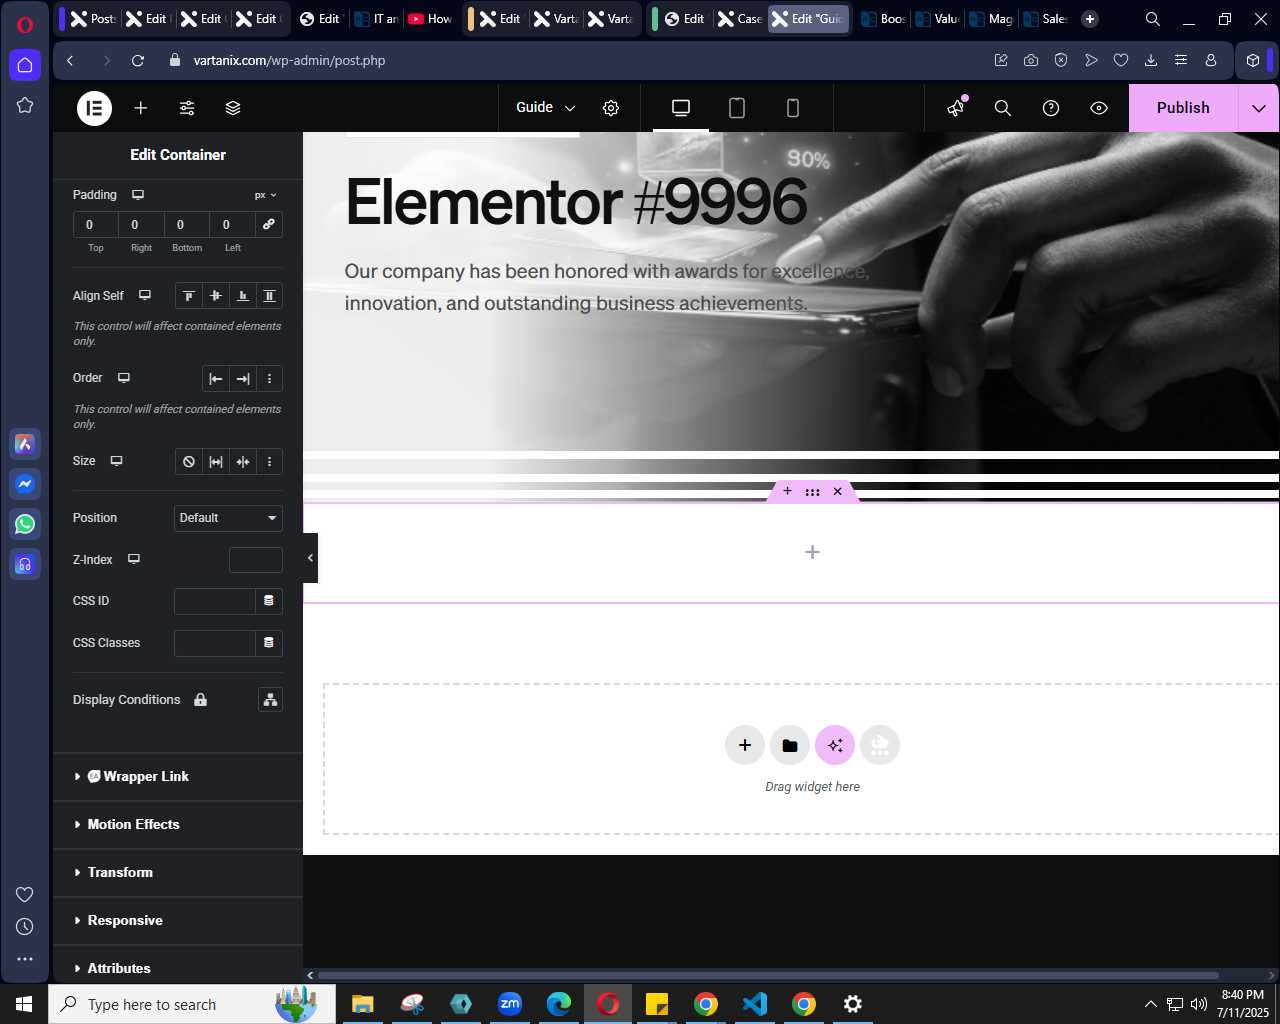Open page settings gear next to Guide

(611, 108)
